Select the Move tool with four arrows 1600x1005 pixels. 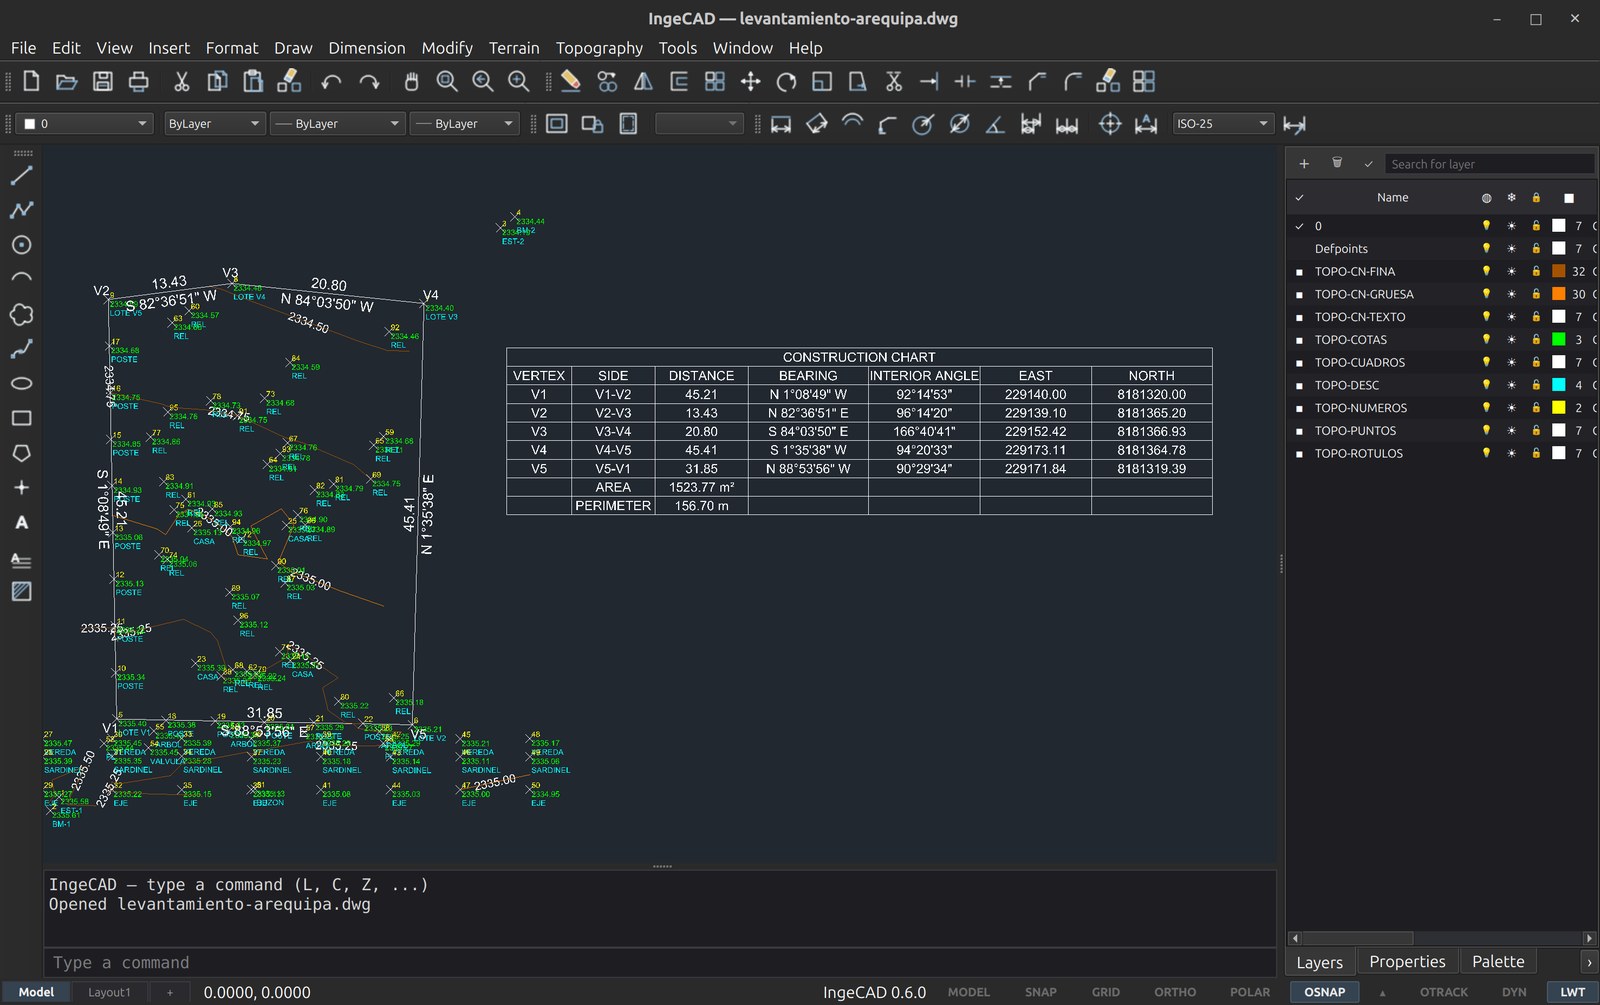point(750,81)
